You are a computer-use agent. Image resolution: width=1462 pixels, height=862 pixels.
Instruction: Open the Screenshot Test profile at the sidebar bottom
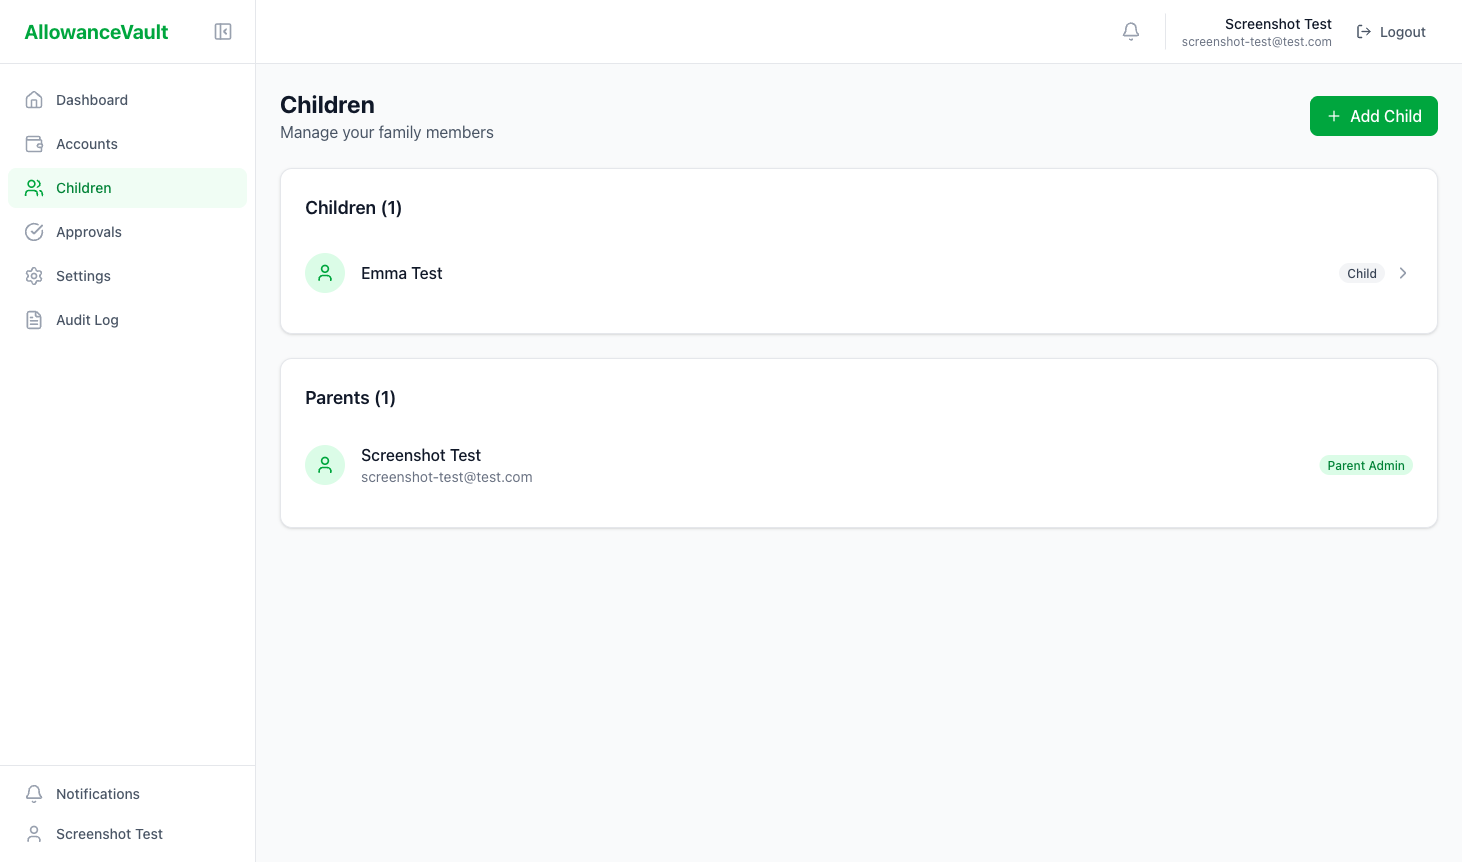(110, 833)
